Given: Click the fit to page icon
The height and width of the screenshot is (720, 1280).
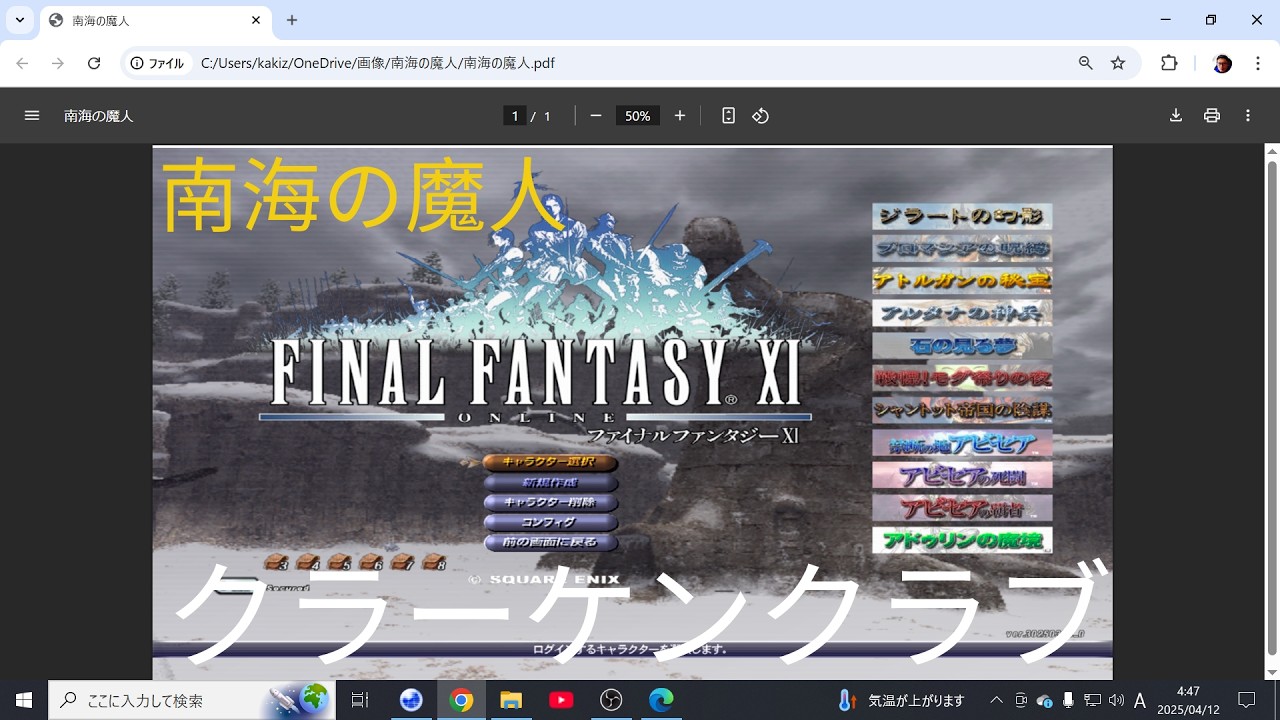Looking at the screenshot, I should pyautogui.click(x=728, y=116).
